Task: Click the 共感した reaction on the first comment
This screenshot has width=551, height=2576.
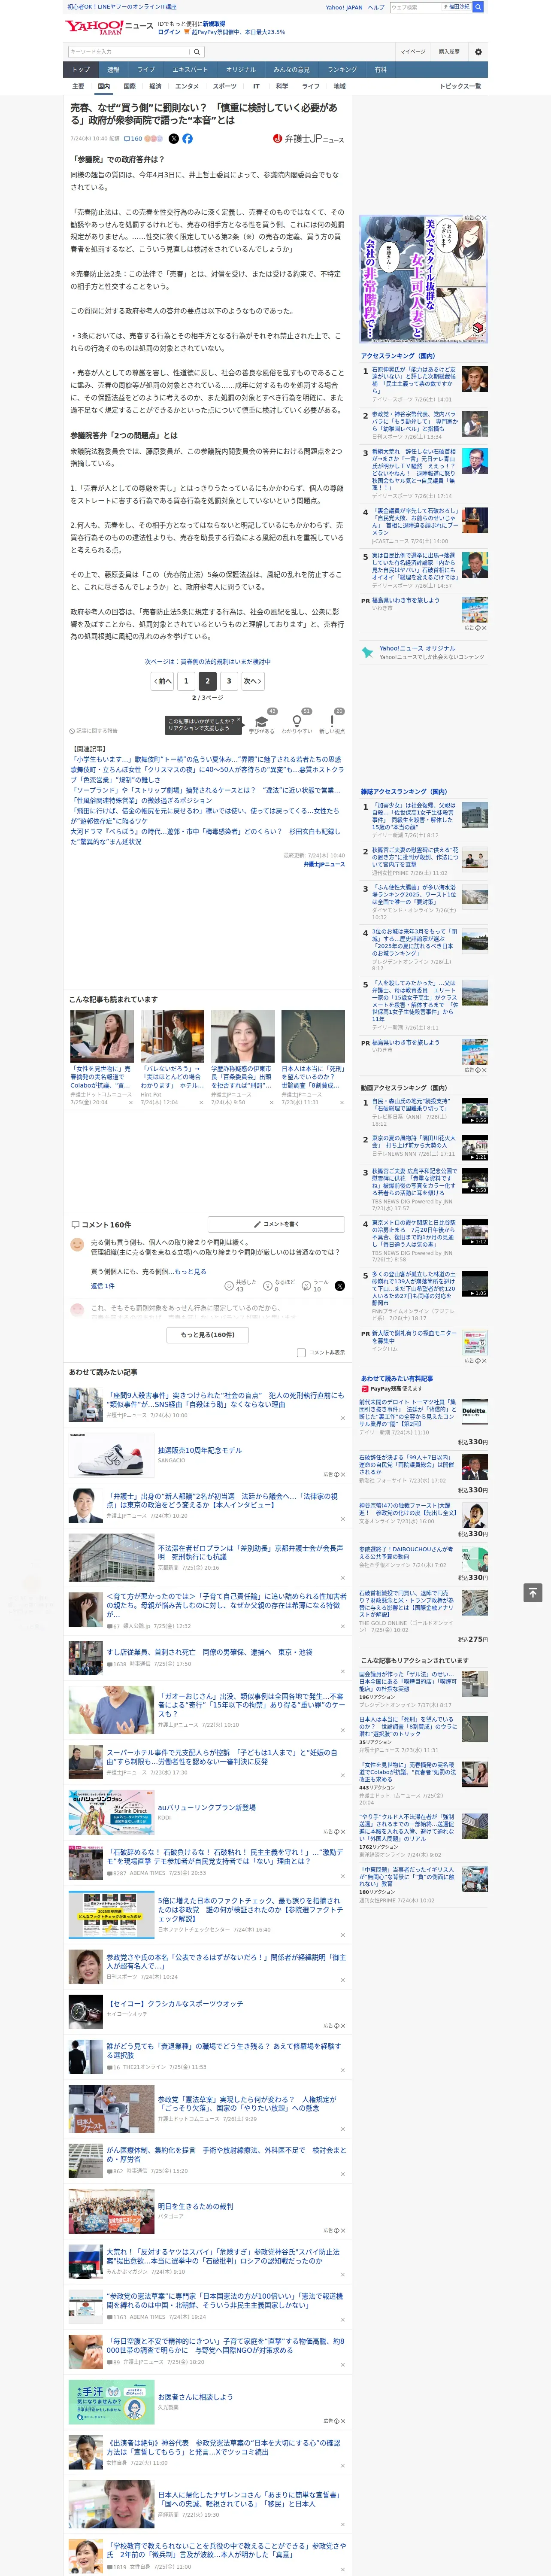Action: point(240,1285)
